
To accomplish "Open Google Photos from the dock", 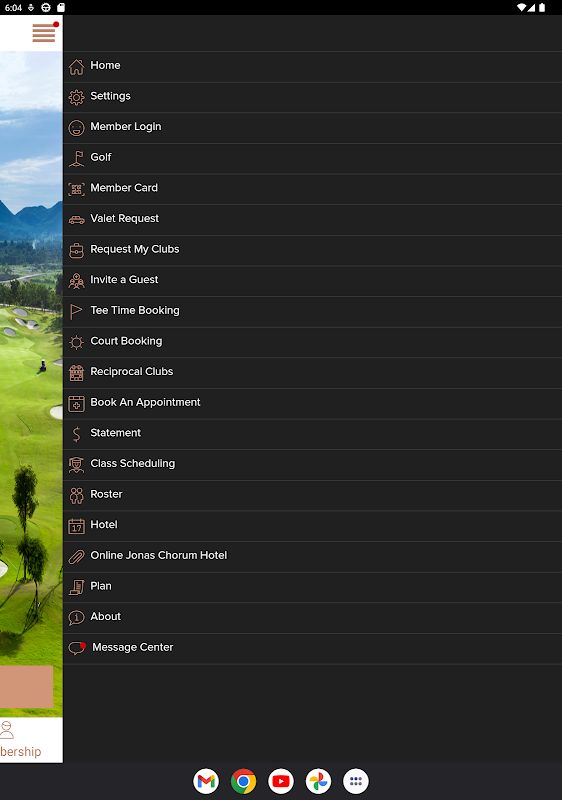I will click(318, 781).
